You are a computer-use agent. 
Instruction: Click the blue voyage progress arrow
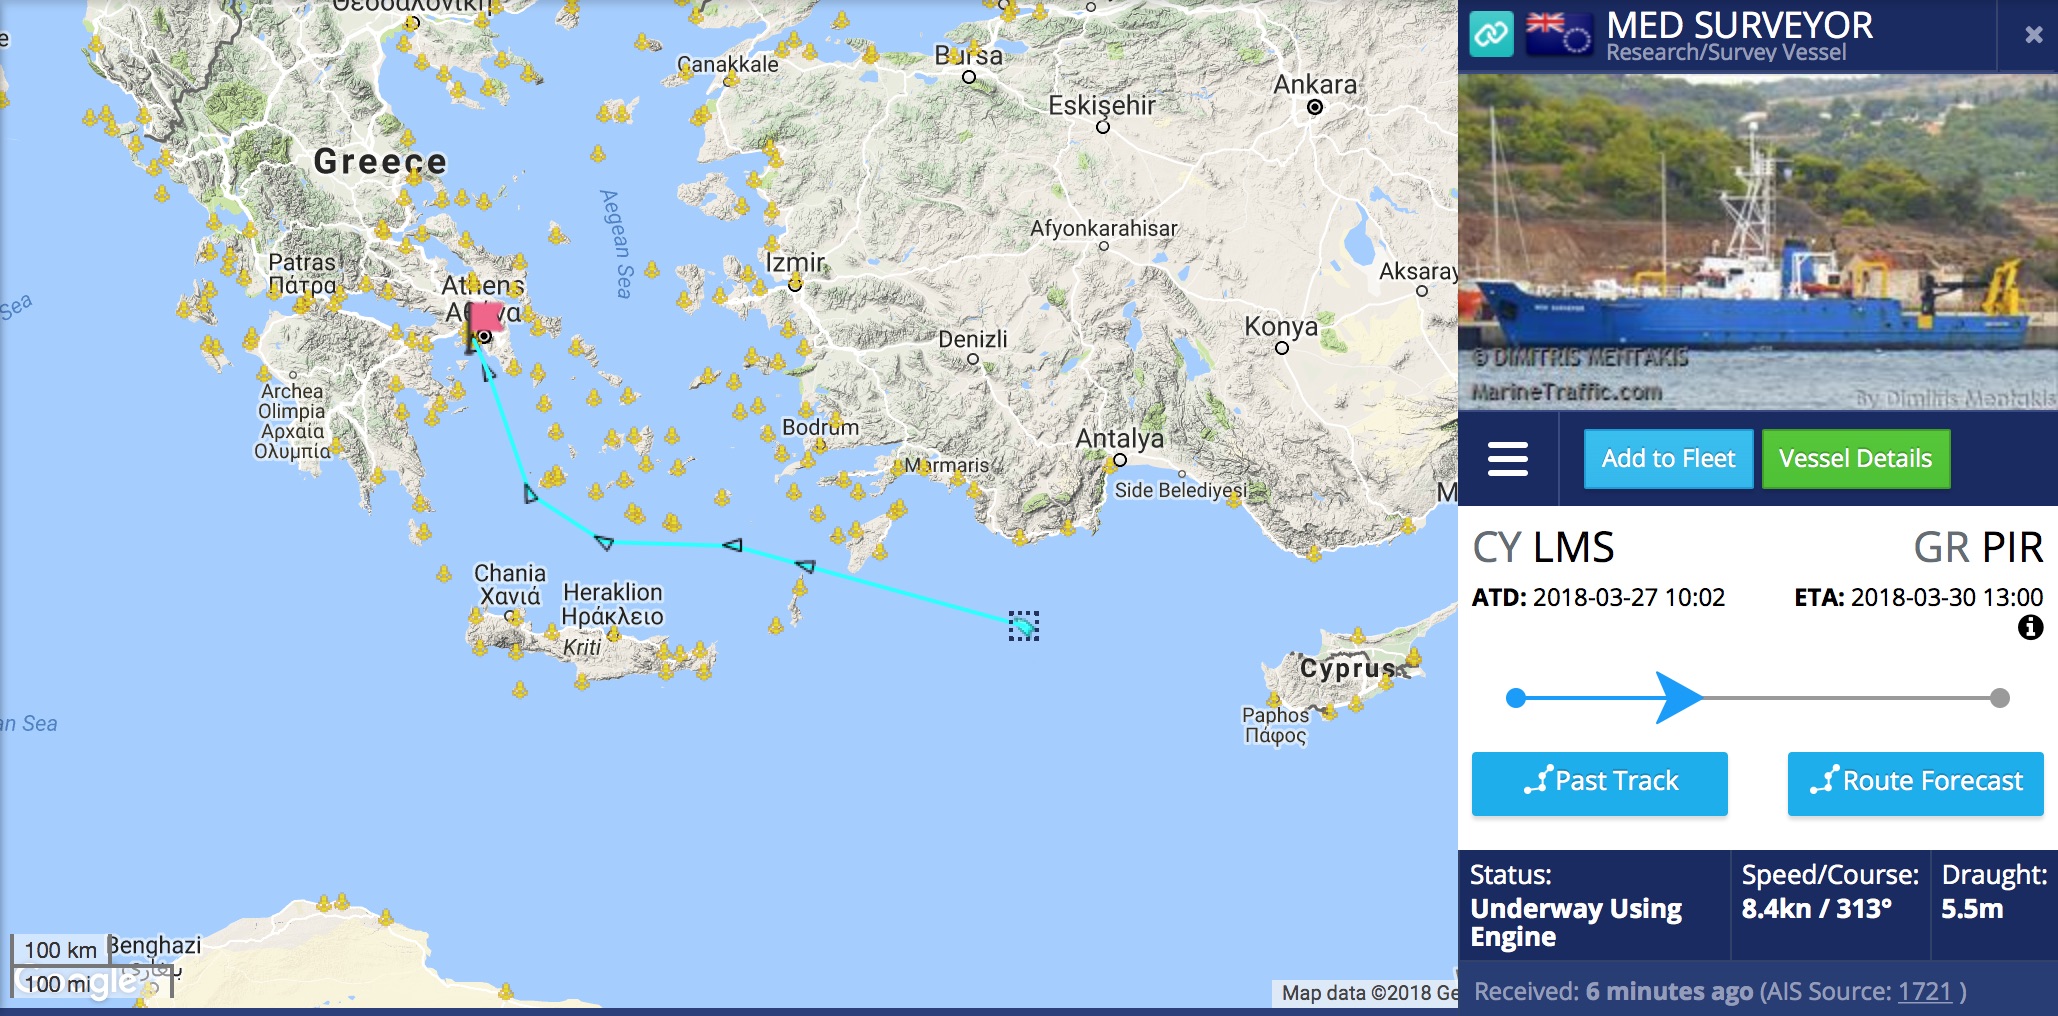[1679, 697]
